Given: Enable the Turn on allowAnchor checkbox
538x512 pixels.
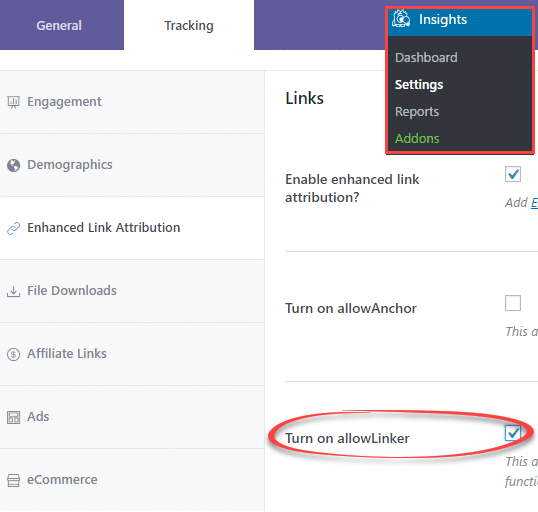Looking at the screenshot, I should click(513, 303).
